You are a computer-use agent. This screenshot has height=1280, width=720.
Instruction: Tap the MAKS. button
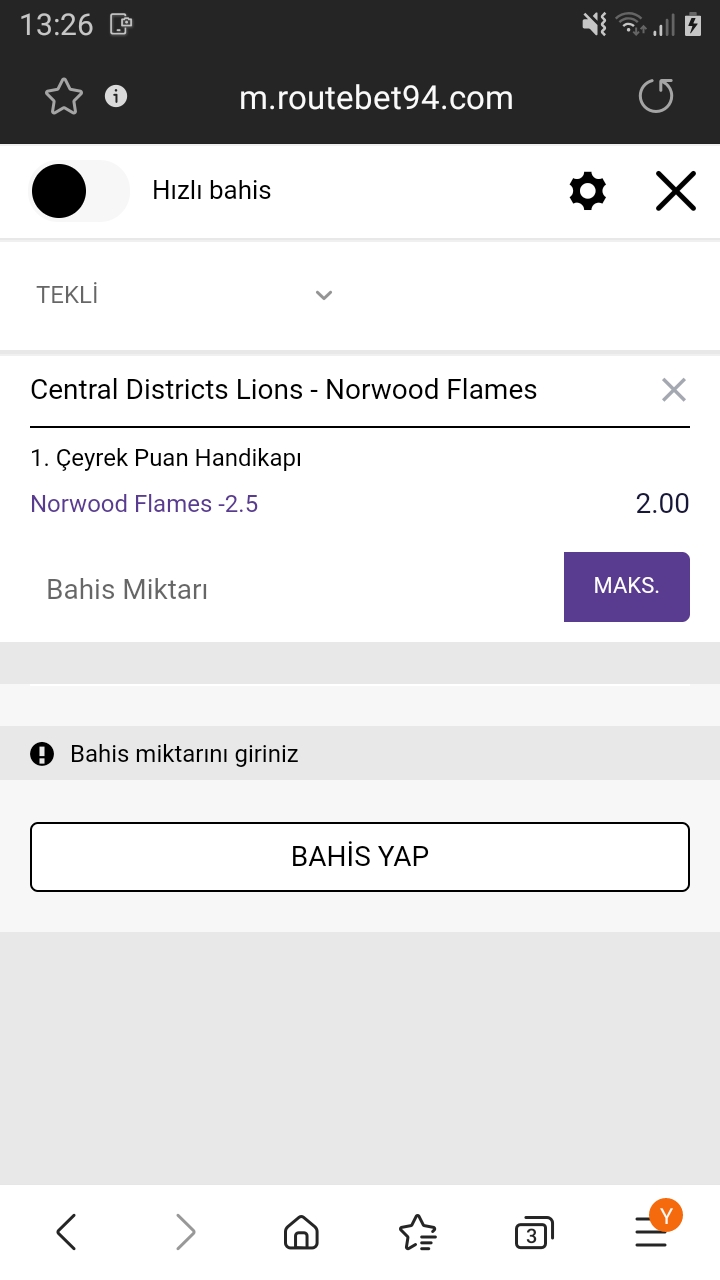coord(627,587)
